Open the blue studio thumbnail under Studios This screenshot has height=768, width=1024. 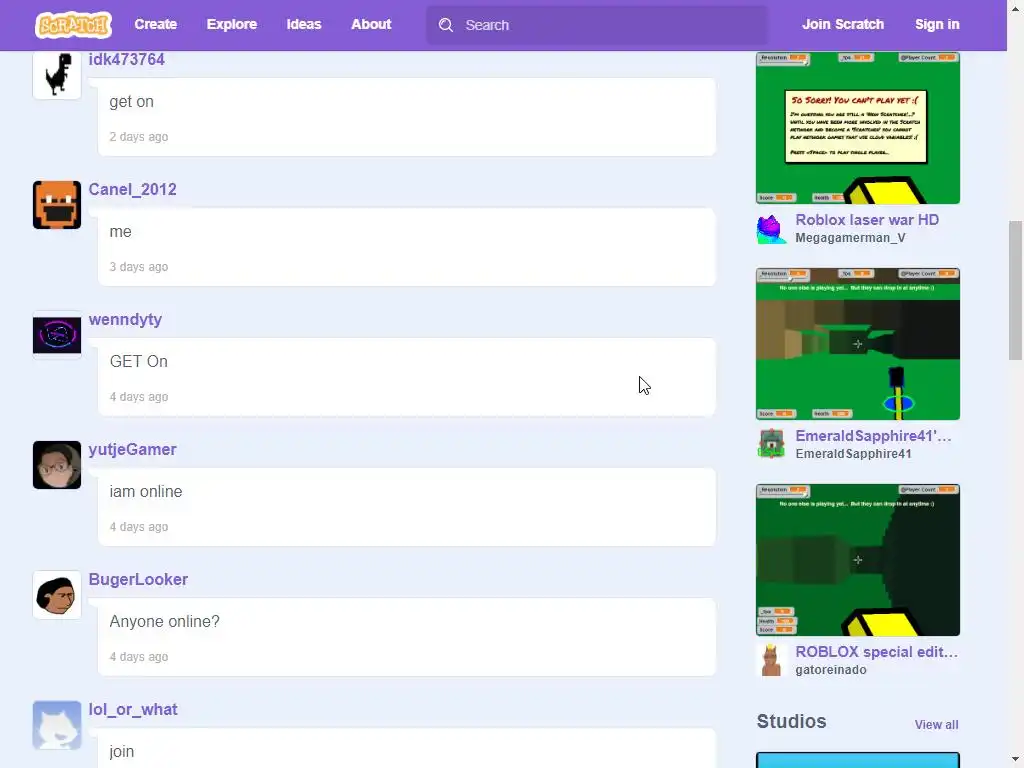[857, 760]
